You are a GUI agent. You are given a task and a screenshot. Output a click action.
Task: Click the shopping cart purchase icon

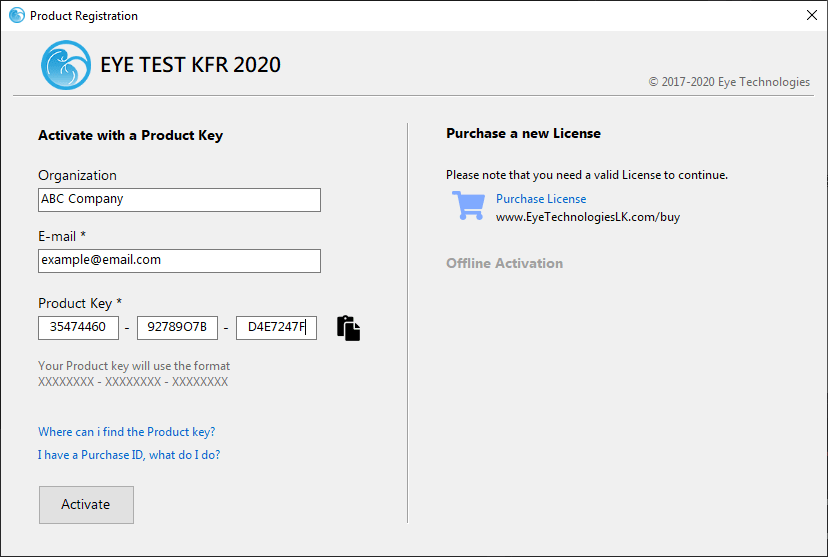click(x=468, y=205)
